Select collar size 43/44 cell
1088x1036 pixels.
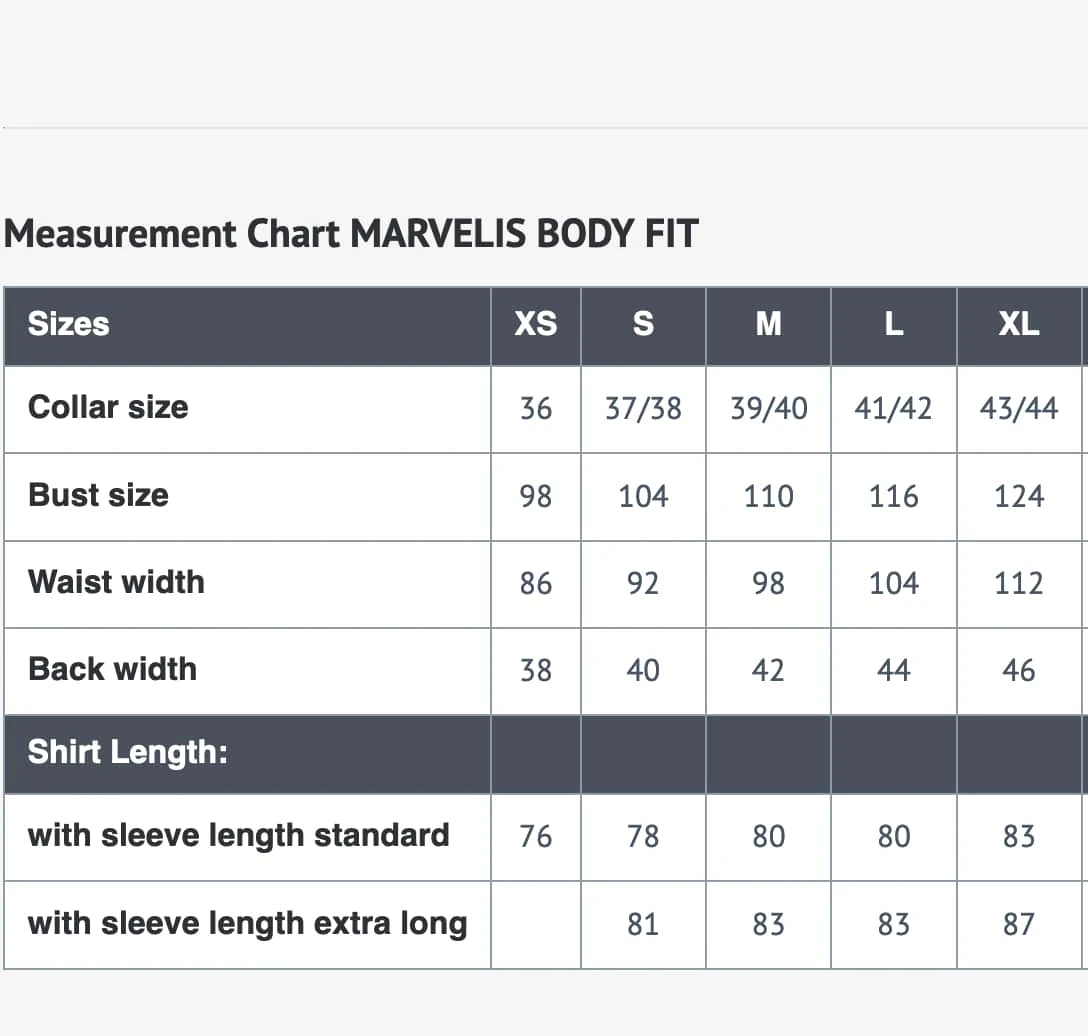pos(1019,408)
